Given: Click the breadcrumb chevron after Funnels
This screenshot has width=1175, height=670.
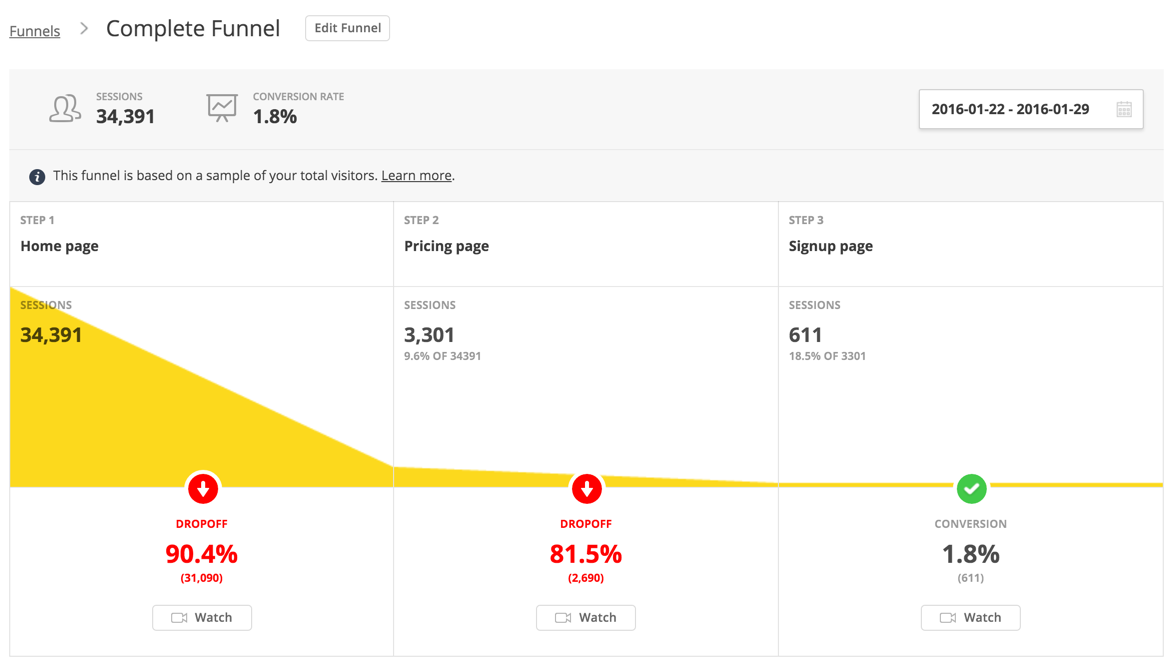Looking at the screenshot, I should click(84, 29).
